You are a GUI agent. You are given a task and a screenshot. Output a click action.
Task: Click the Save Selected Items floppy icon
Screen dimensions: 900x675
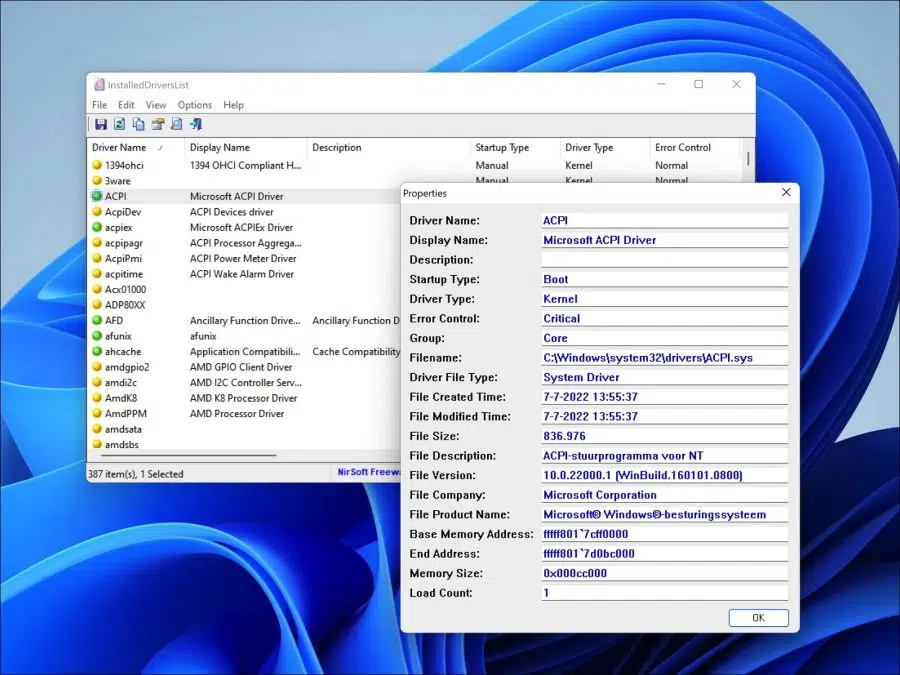100,124
